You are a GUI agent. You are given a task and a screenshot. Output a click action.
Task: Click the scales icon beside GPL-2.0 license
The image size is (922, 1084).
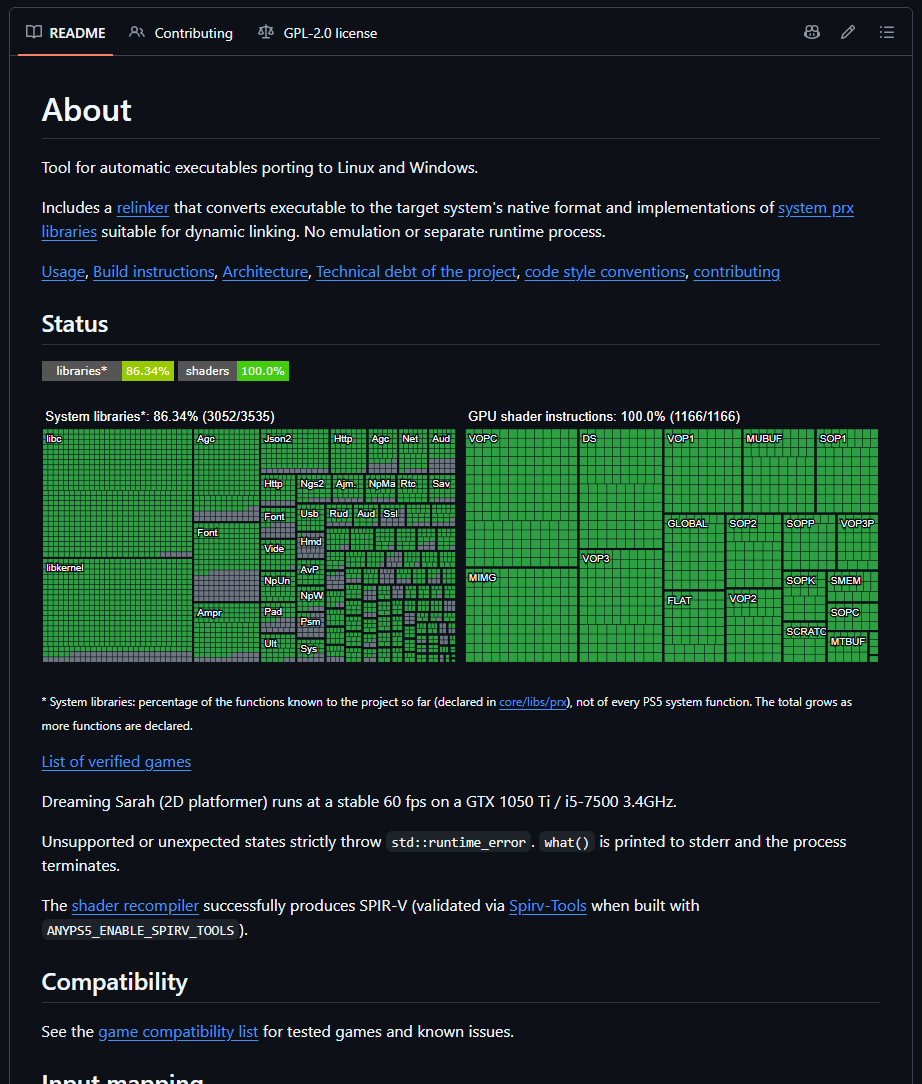265,32
